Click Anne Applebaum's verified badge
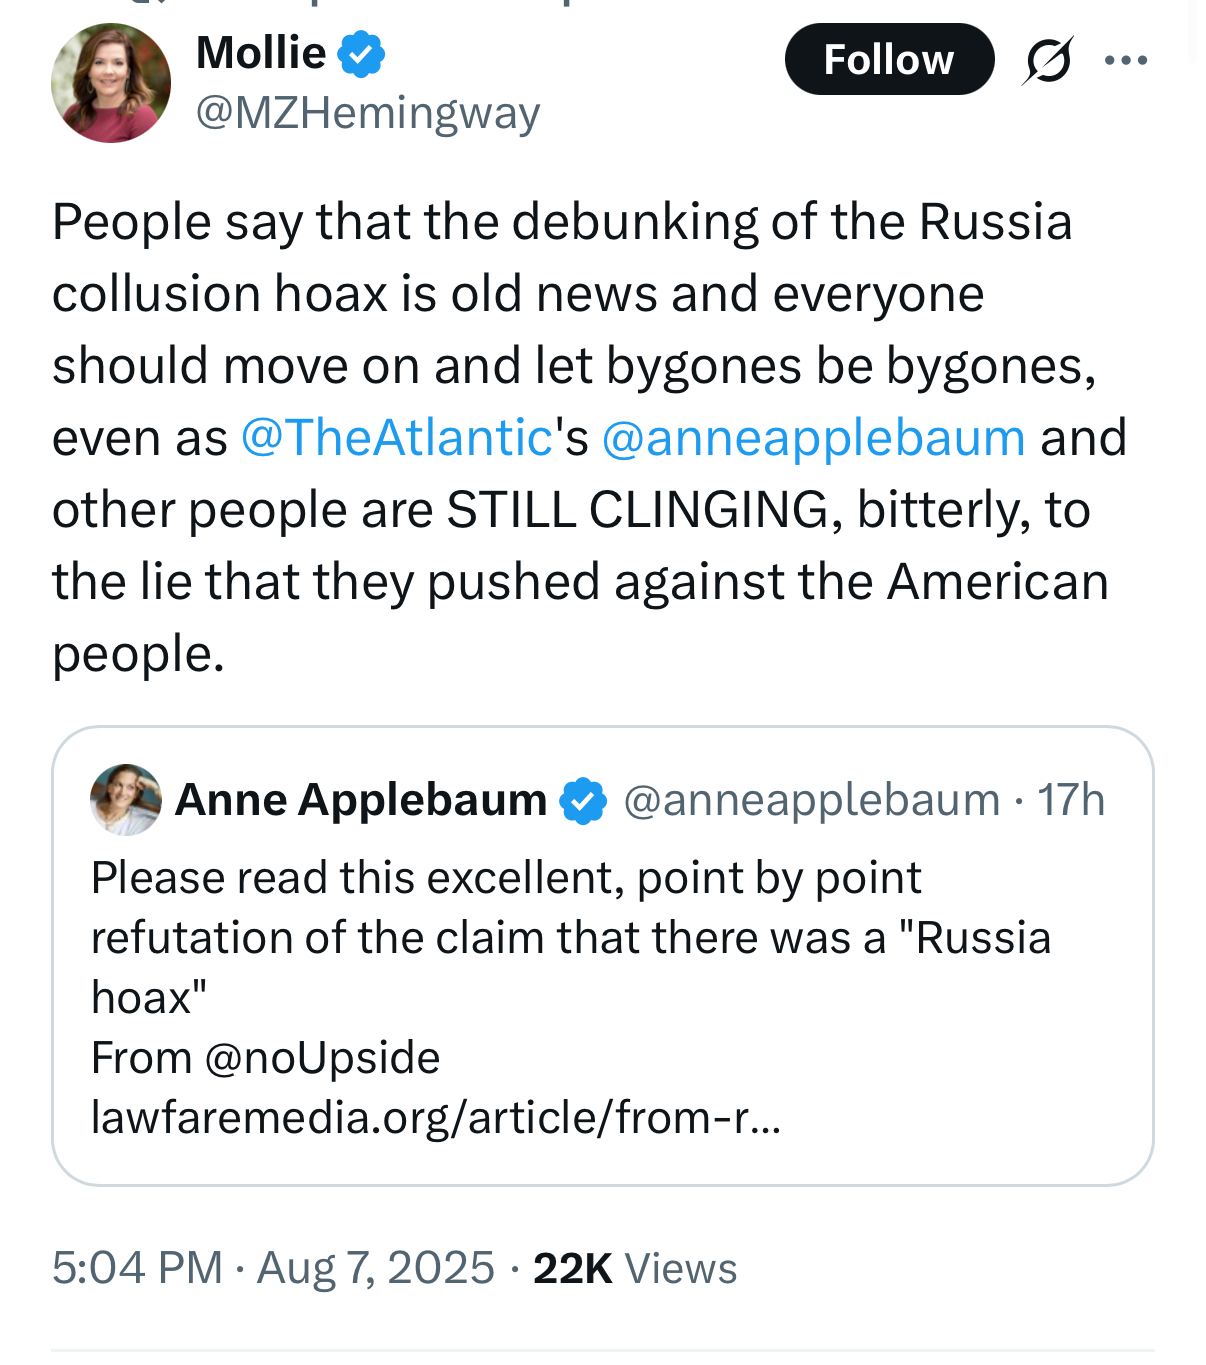The width and height of the screenshot is (1206, 1365). 583,801
